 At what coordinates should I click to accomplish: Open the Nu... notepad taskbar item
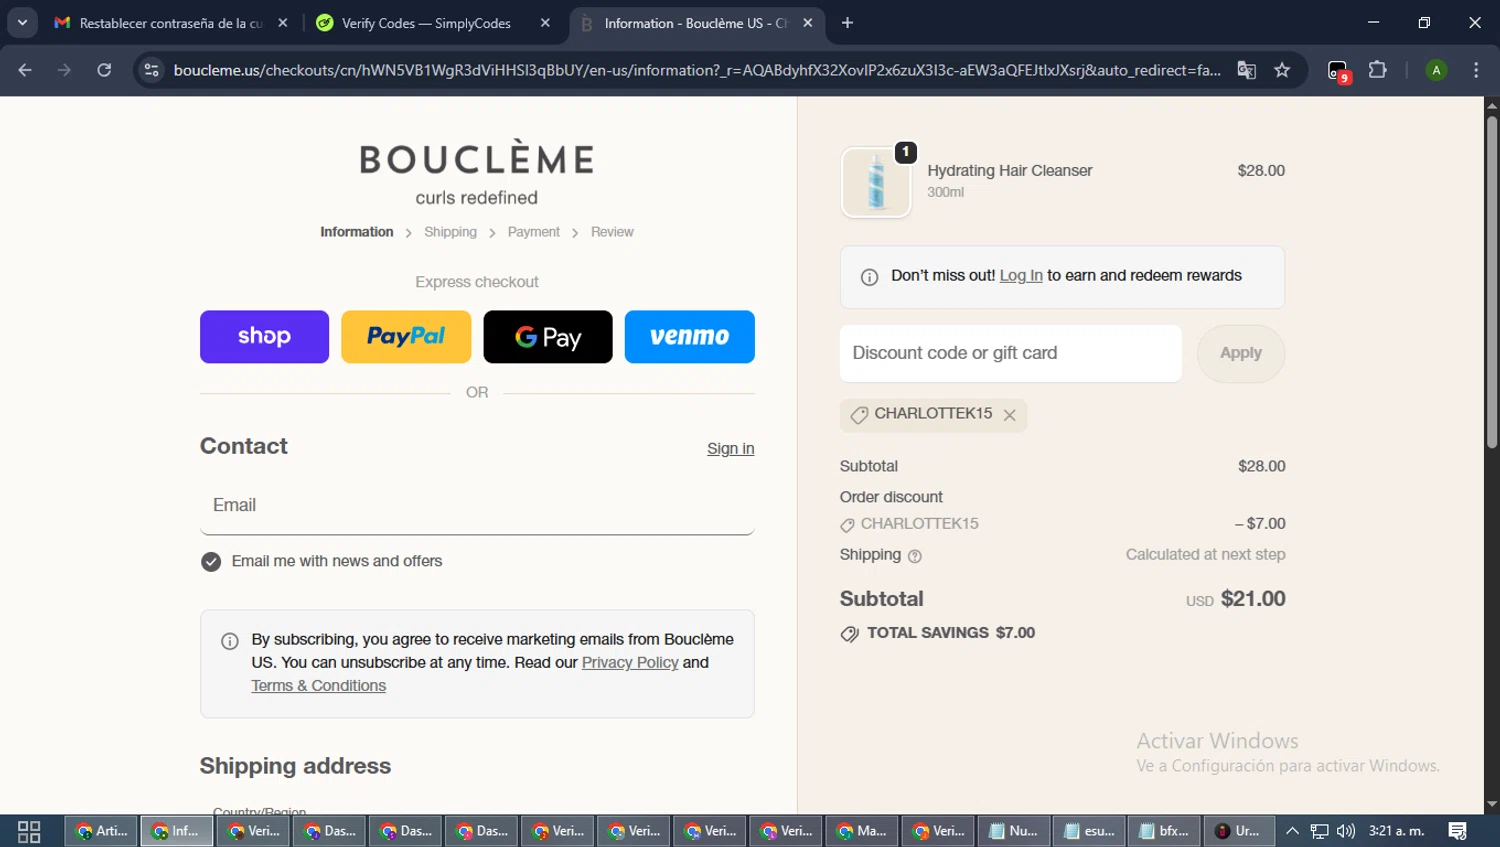coord(1014,831)
